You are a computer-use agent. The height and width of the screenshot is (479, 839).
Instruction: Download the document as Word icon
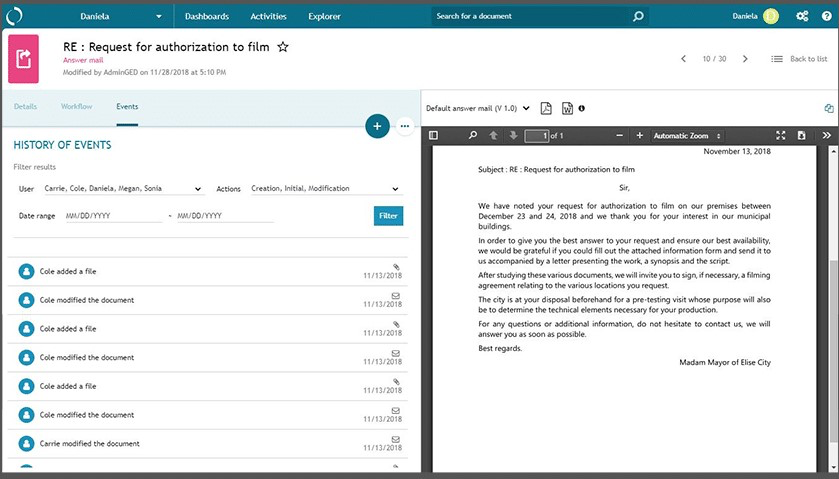567,108
